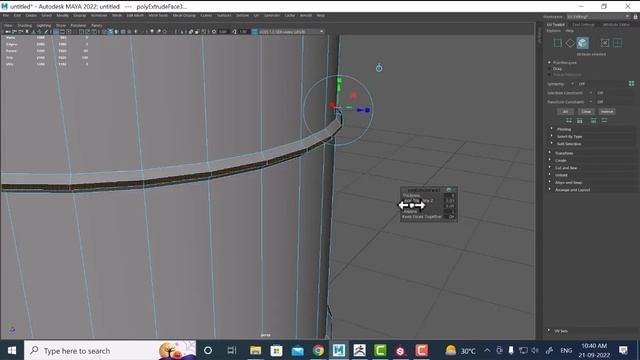Open Lighting panel menu
The height and width of the screenshot is (360, 640).
44,25
